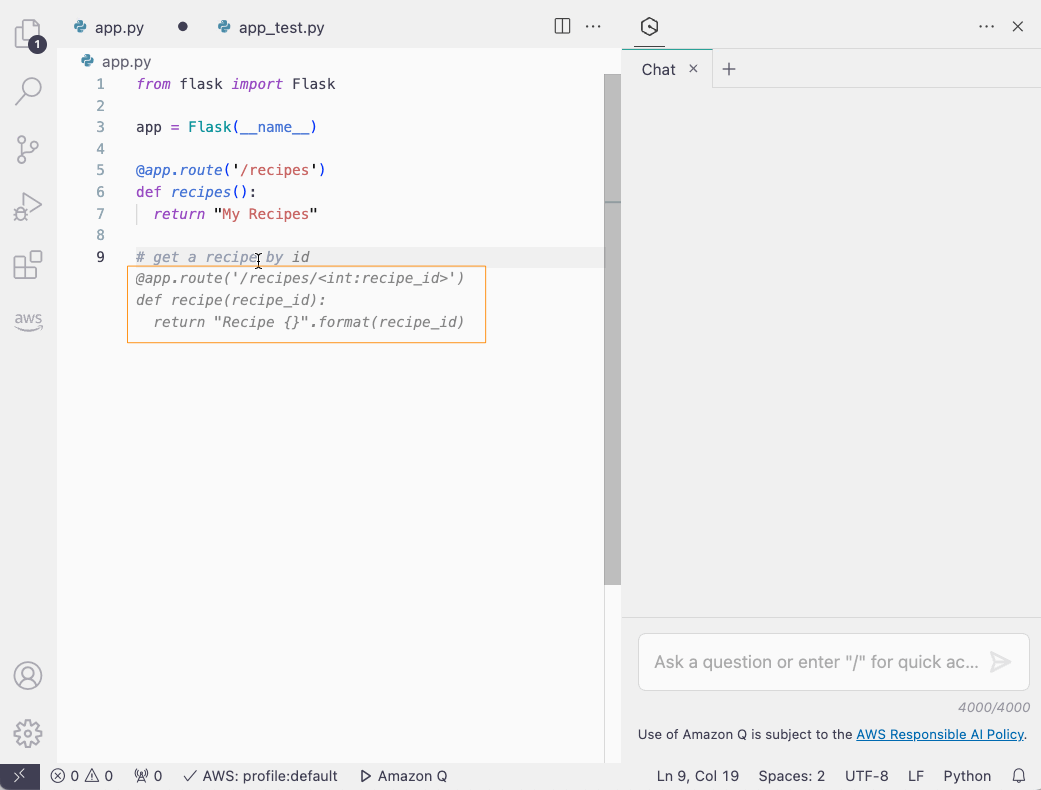Start a new chat with the plus tab
The width and height of the screenshot is (1041, 790).
click(x=729, y=69)
